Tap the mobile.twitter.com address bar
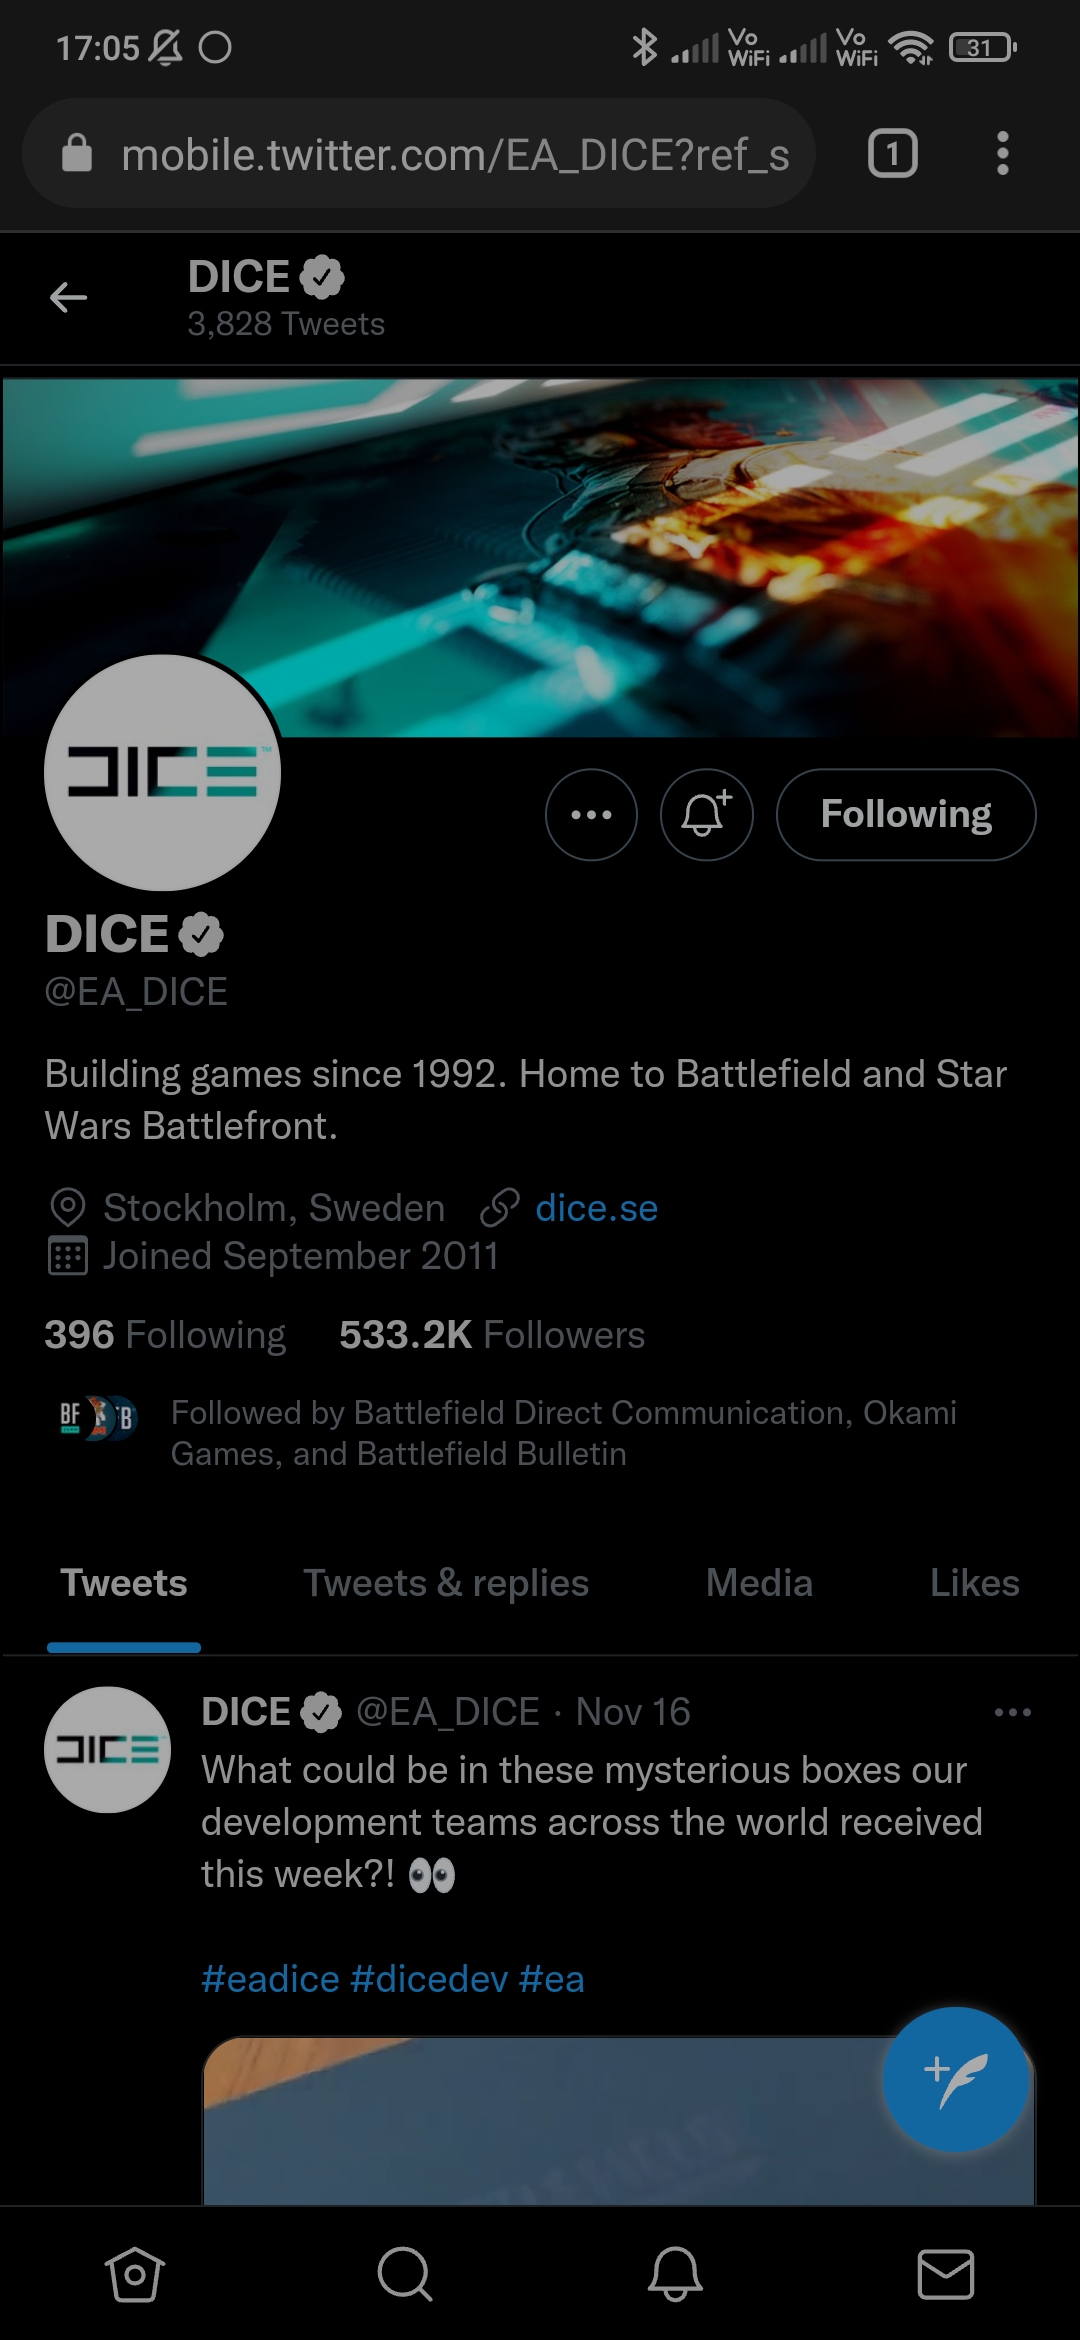This screenshot has height=2340, width=1080. coord(419,153)
